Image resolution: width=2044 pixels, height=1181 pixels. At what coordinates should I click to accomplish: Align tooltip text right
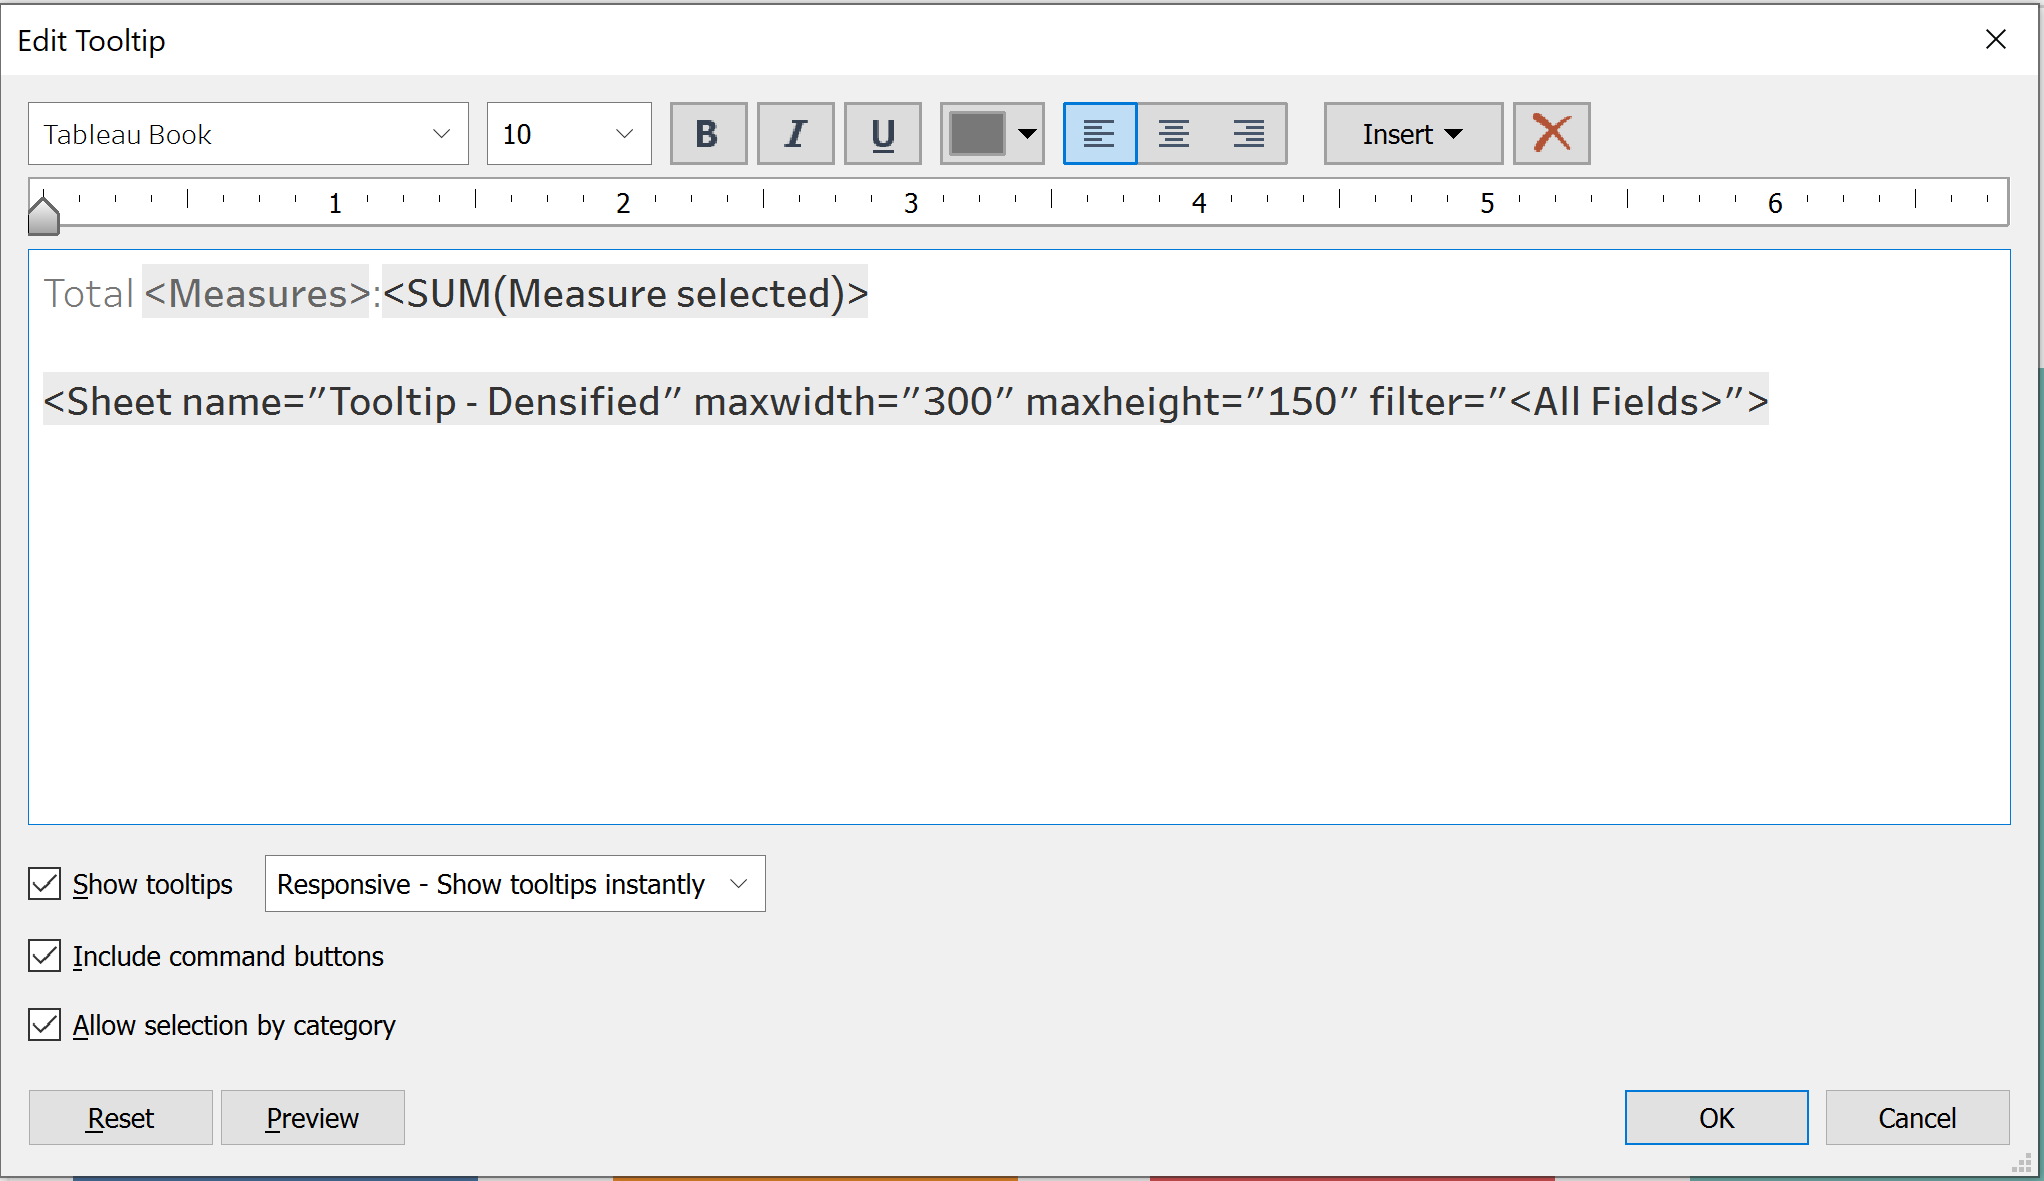click(x=1249, y=133)
